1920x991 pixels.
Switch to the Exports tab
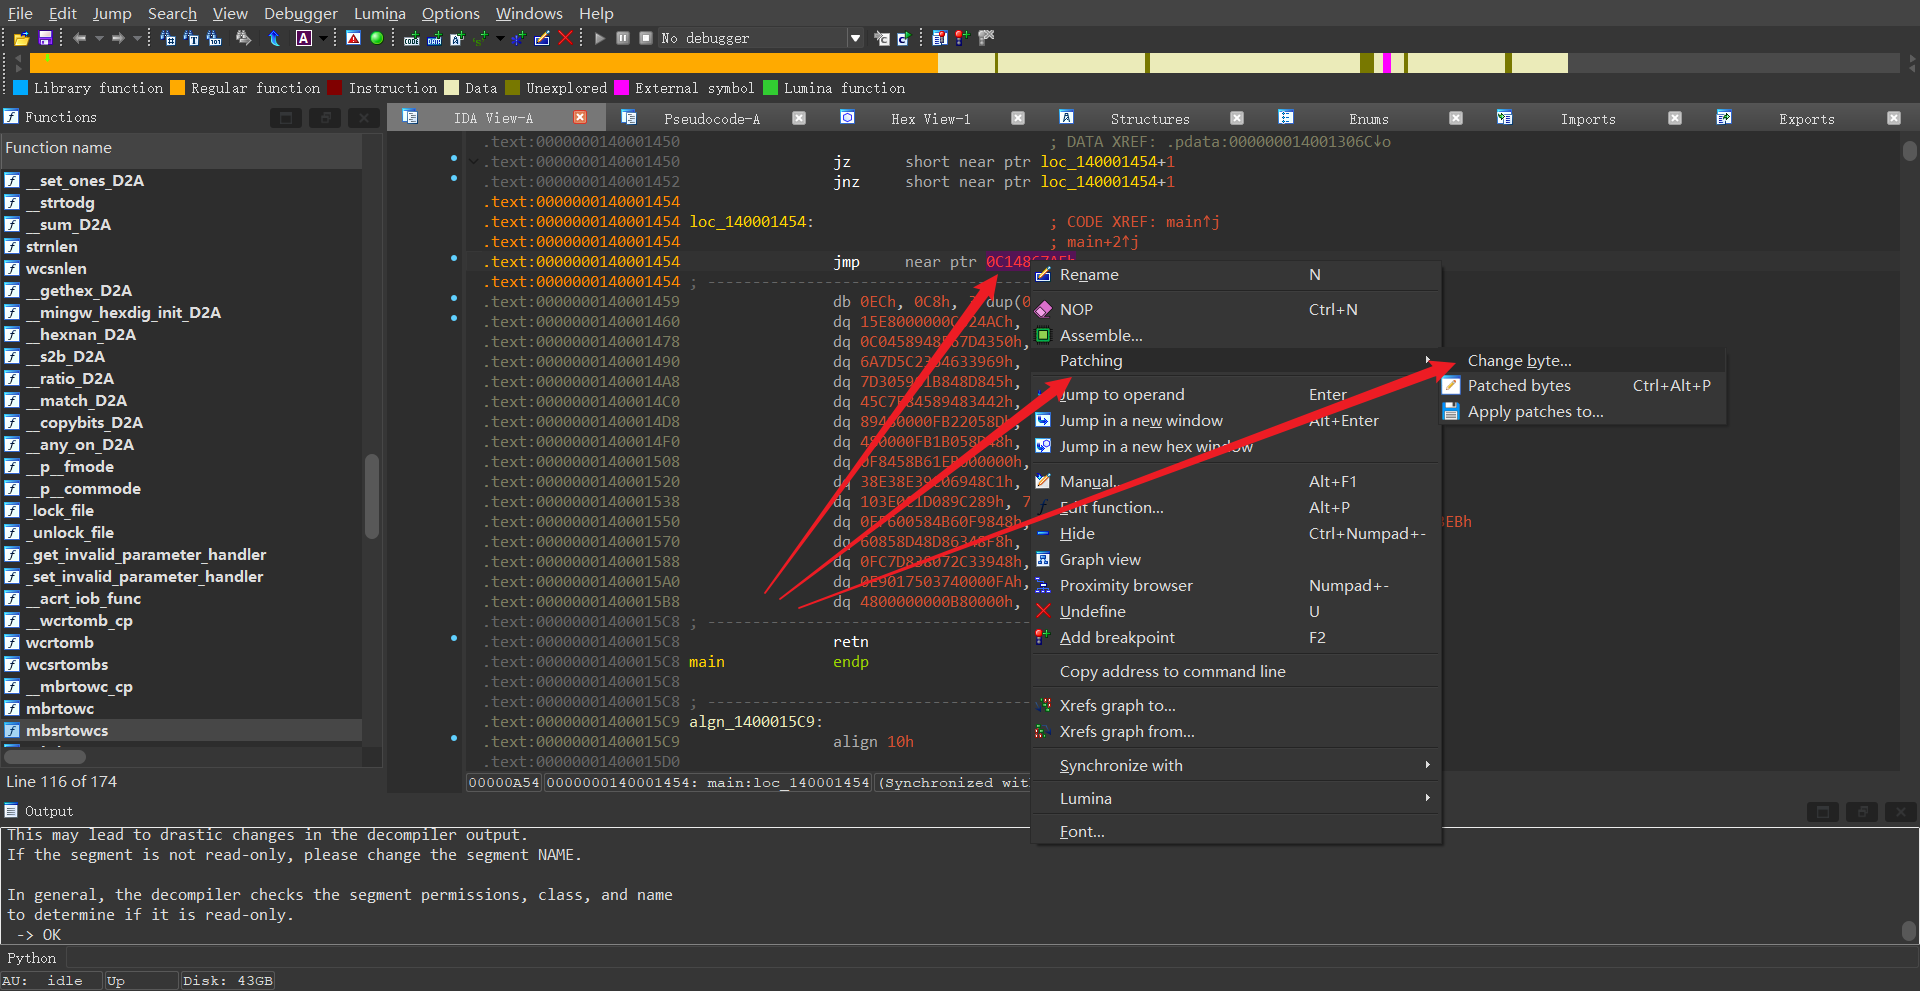(1807, 118)
